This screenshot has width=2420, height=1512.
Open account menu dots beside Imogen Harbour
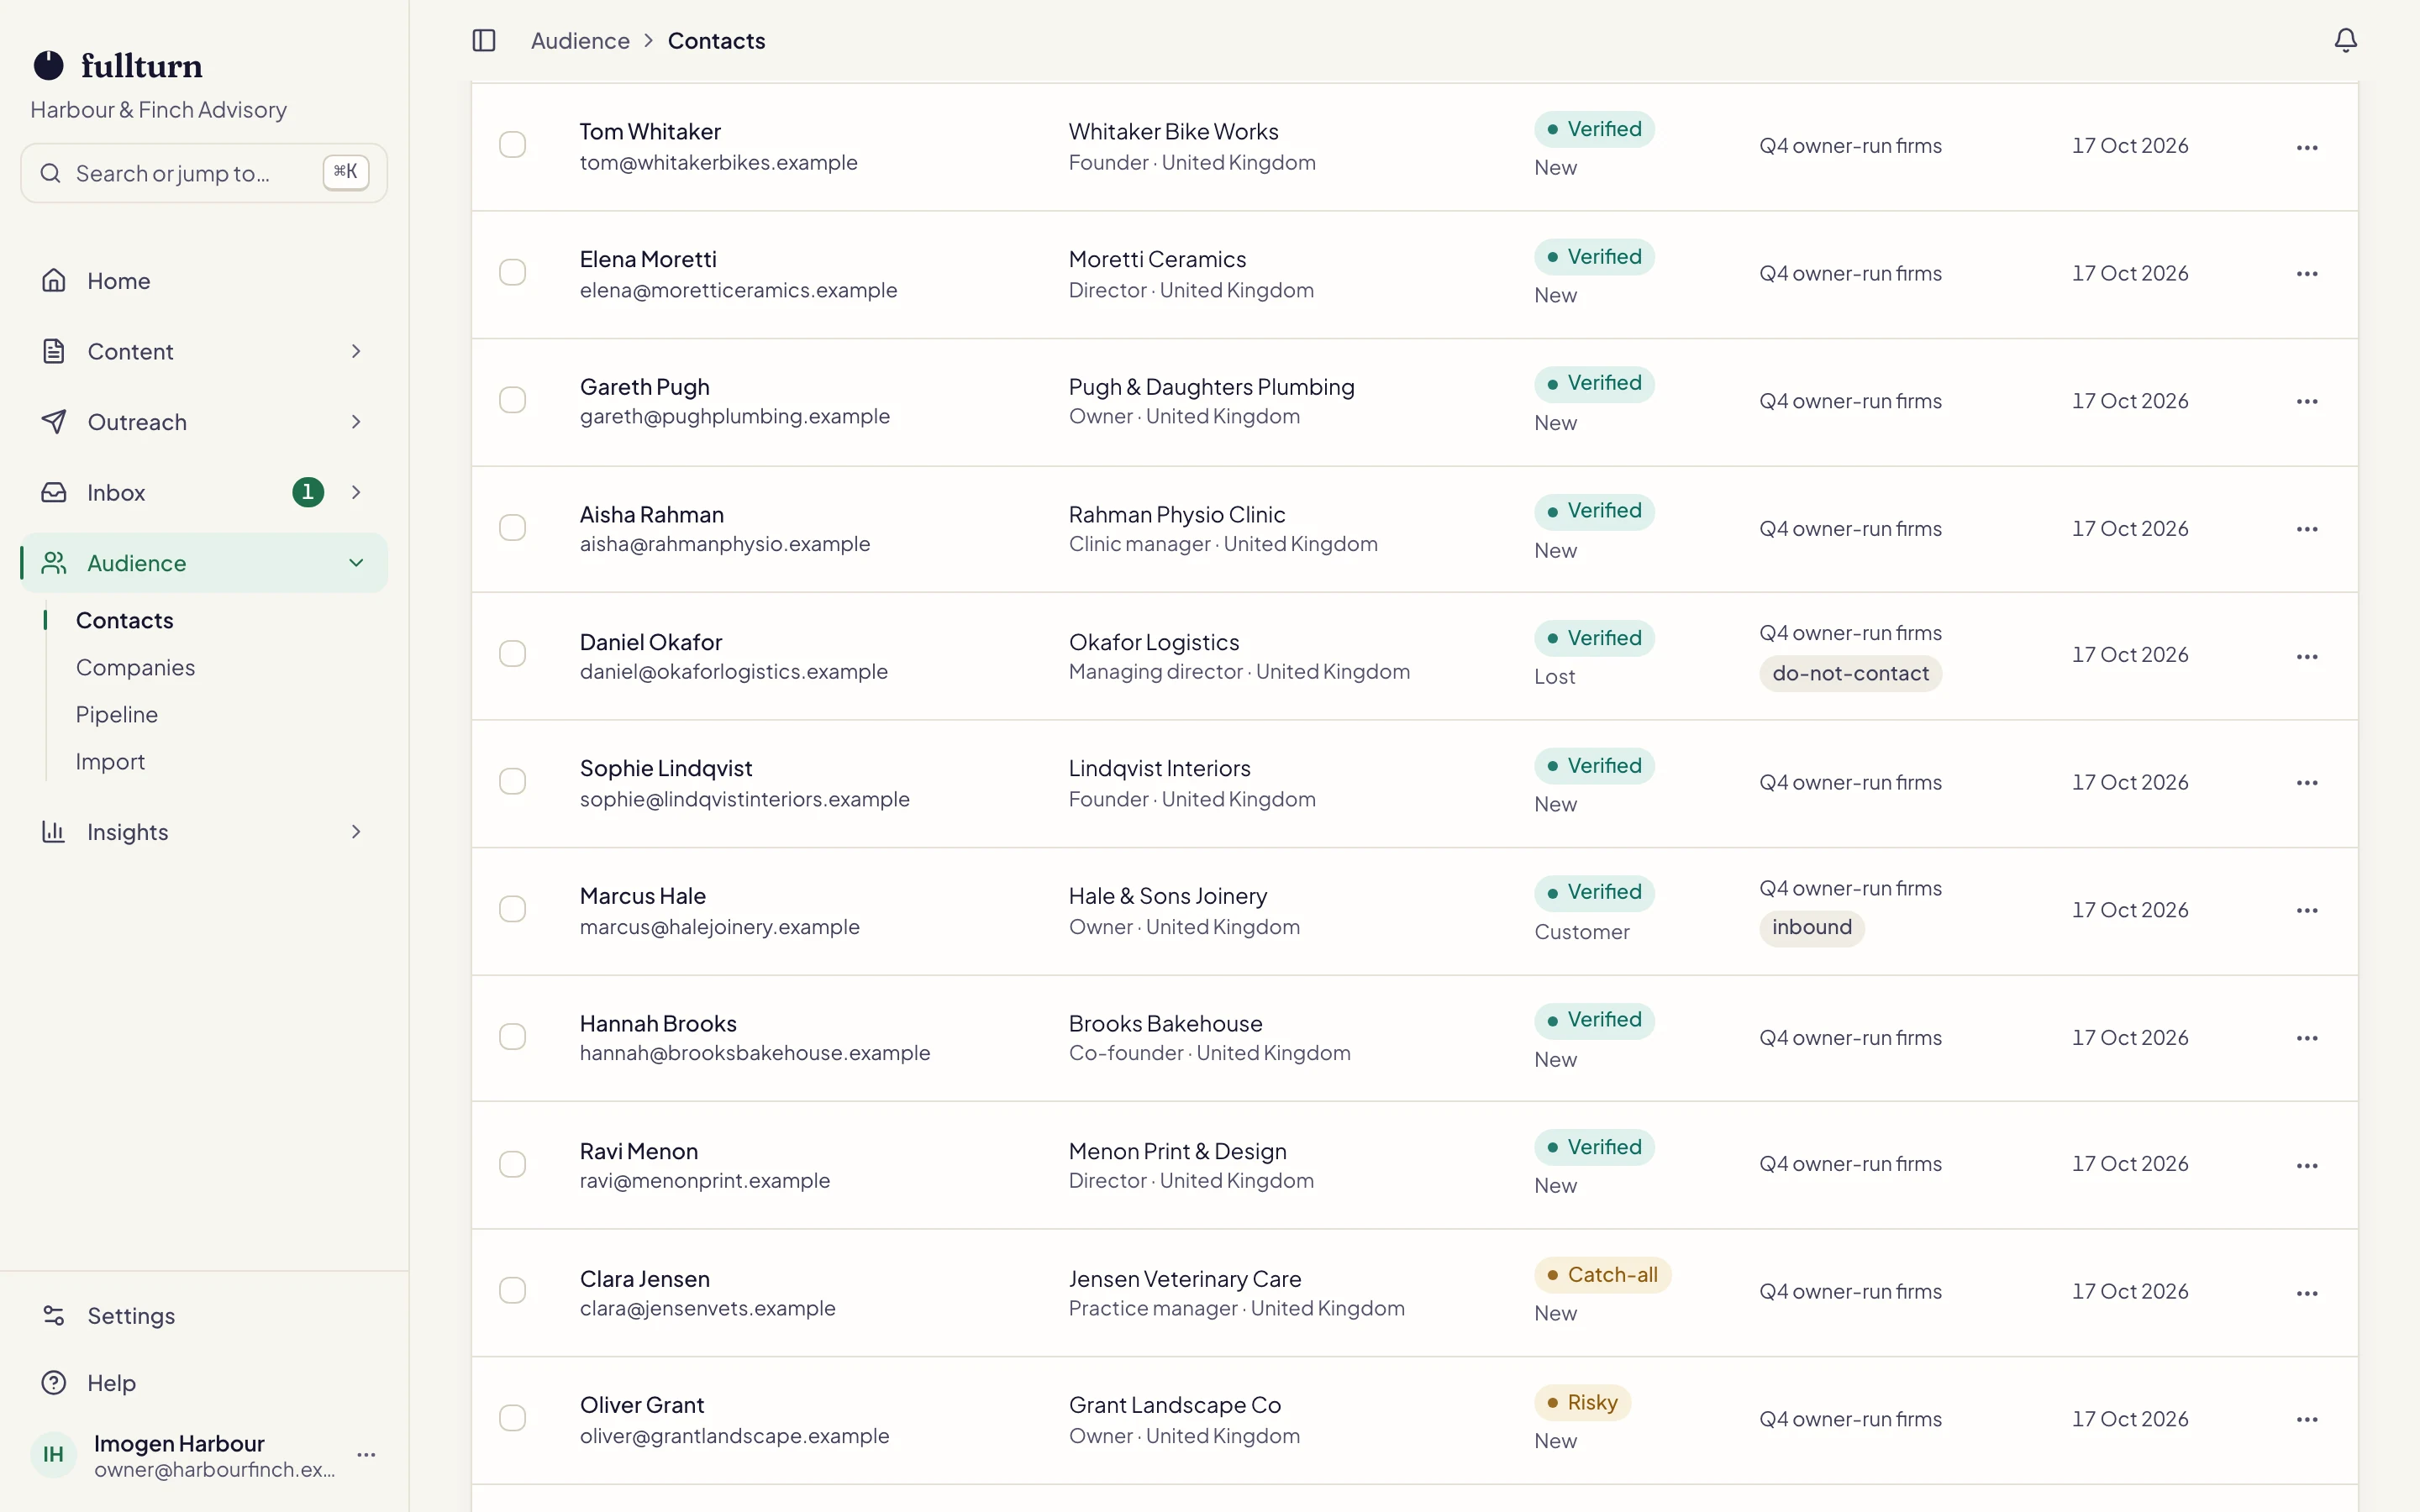(366, 1454)
